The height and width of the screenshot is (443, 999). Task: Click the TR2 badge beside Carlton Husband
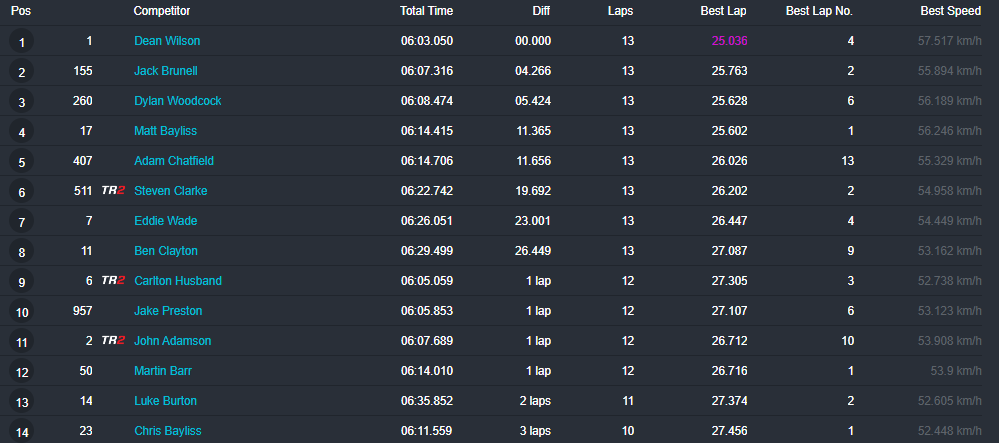pyautogui.click(x=113, y=281)
